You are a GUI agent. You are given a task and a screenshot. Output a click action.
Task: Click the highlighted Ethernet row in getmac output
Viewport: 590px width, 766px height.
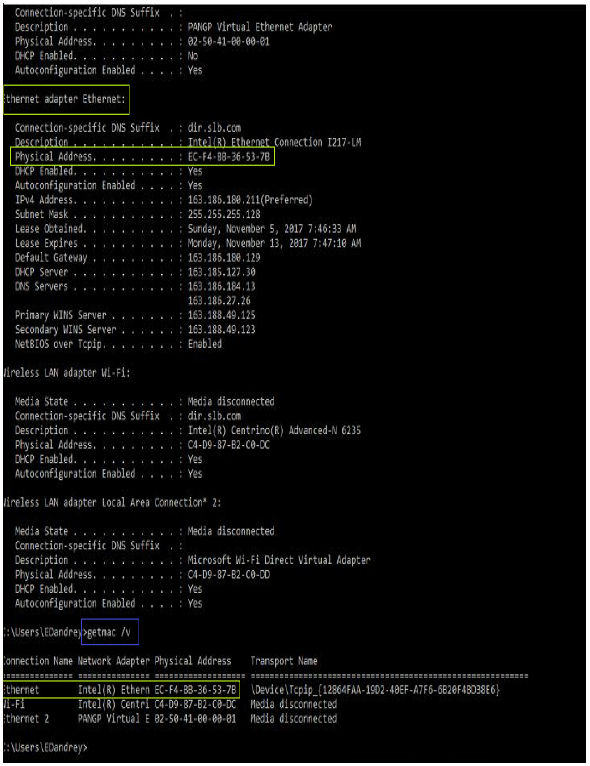point(121,690)
